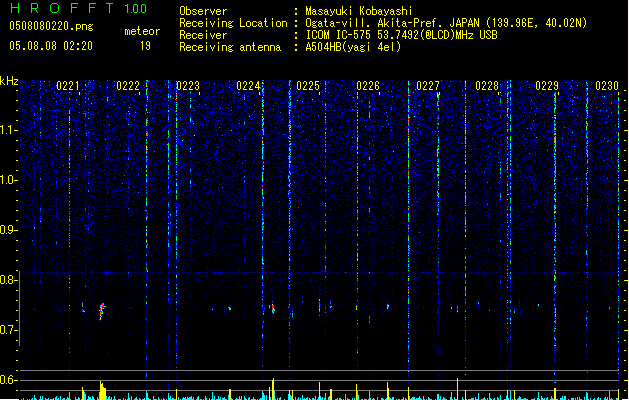Click the meteor count value 19
Image resolution: width=629 pixels, height=400 pixels.
[x=145, y=46]
